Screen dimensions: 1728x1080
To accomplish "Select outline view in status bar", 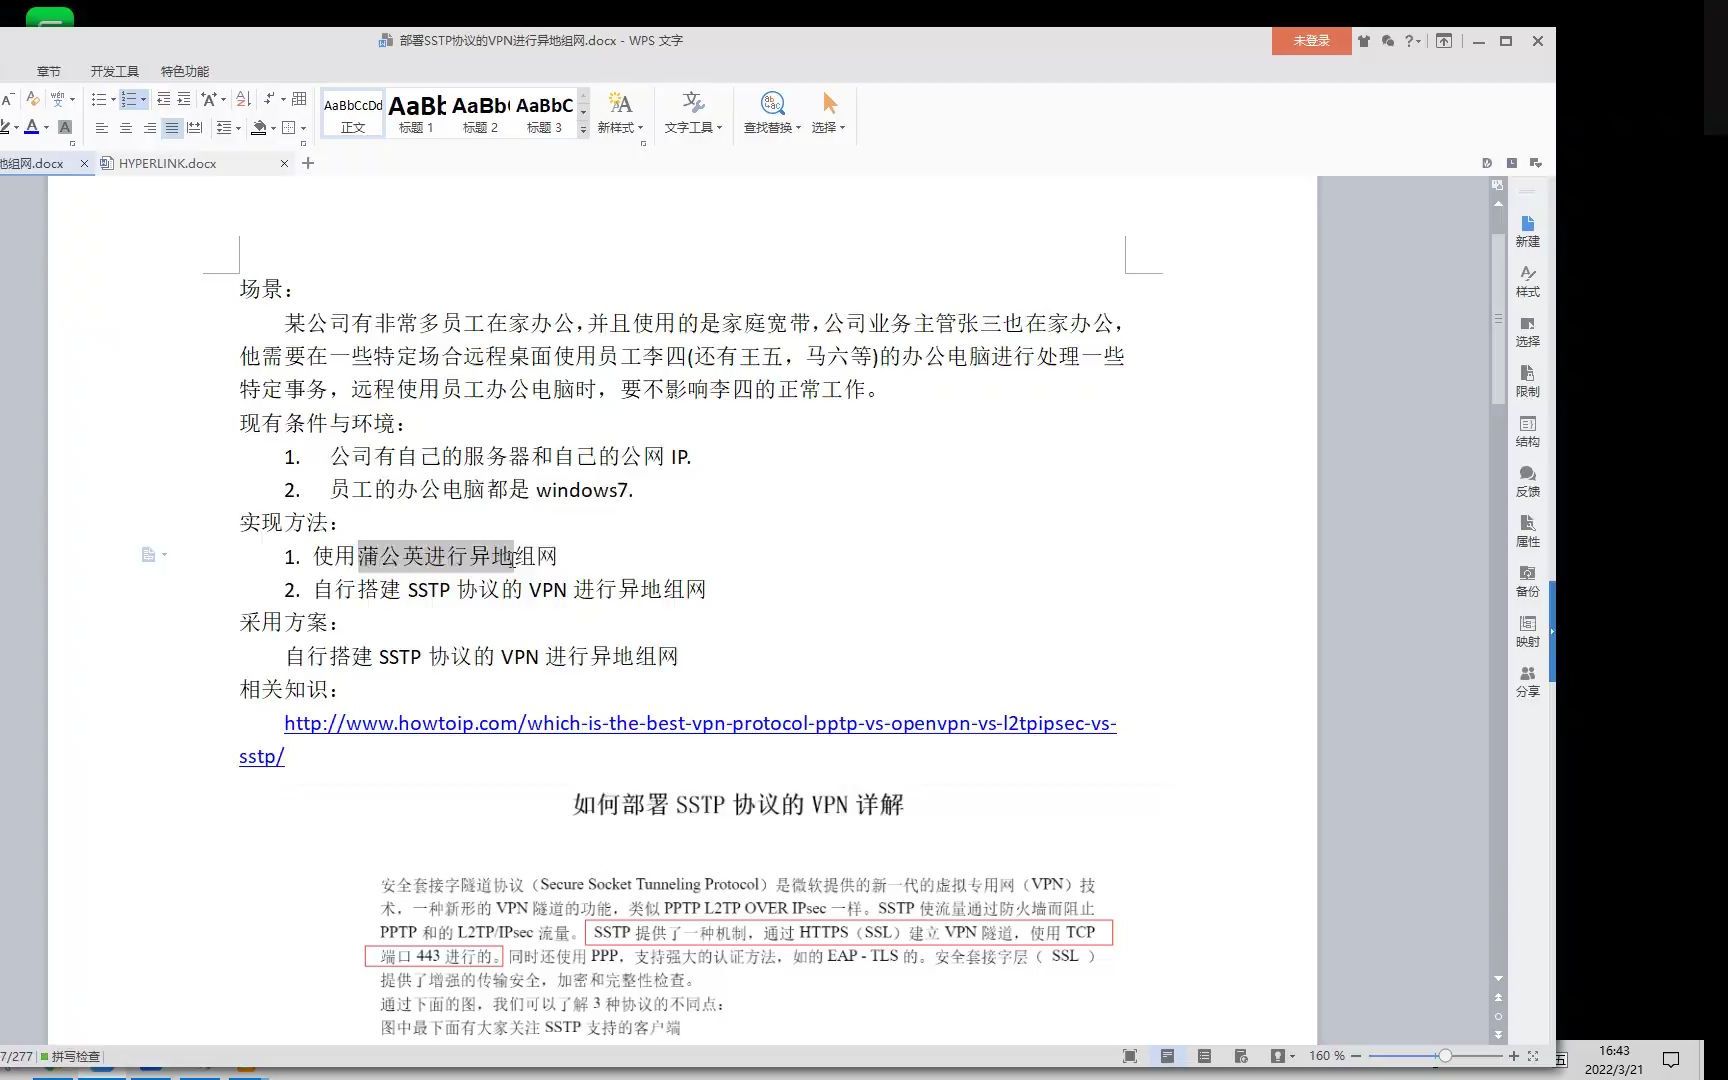I will click(x=1204, y=1056).
